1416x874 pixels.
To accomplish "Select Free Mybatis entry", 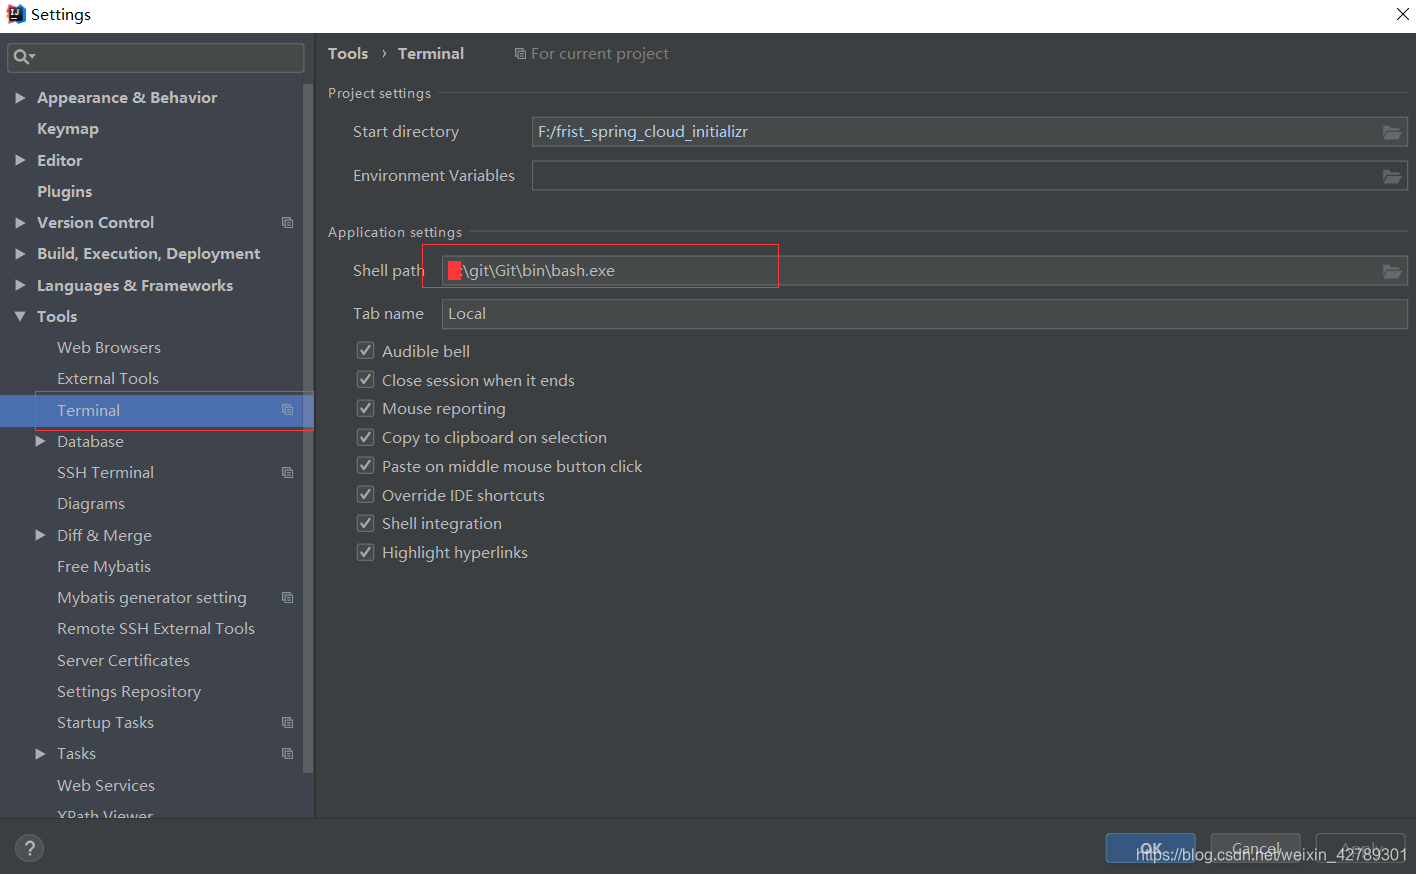I will (104, 567).
